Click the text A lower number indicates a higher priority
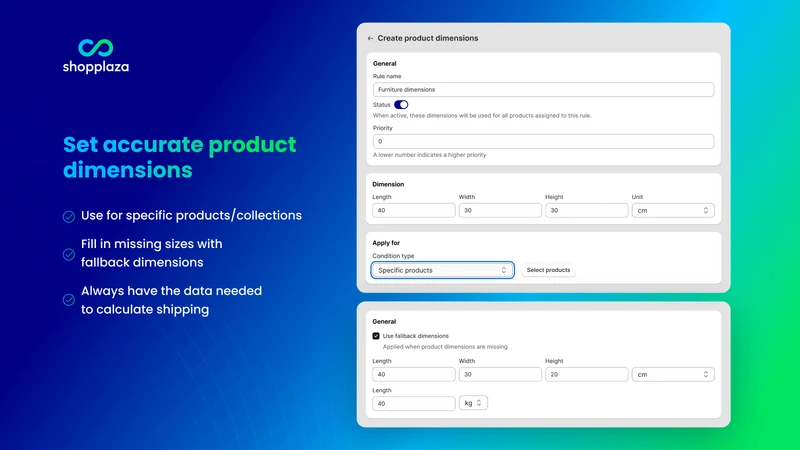This screenshot has height=450, width=800. [430, 155]
